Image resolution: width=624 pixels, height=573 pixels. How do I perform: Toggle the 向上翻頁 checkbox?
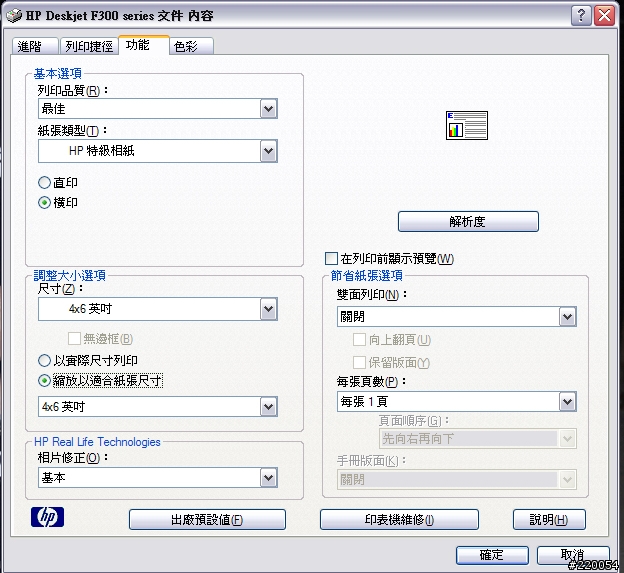(359, 339)
